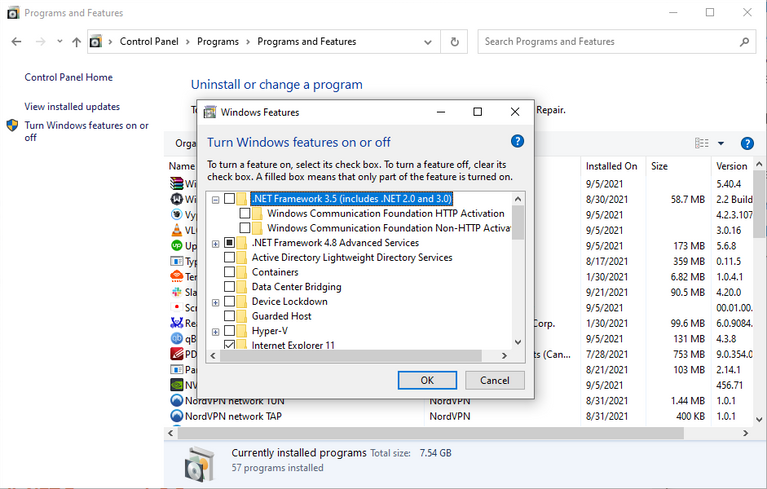The width and height of the screenshot is (767, 489).
Task: Enable Hyper-V feature checkbox
Action: [x=229, y=331]
